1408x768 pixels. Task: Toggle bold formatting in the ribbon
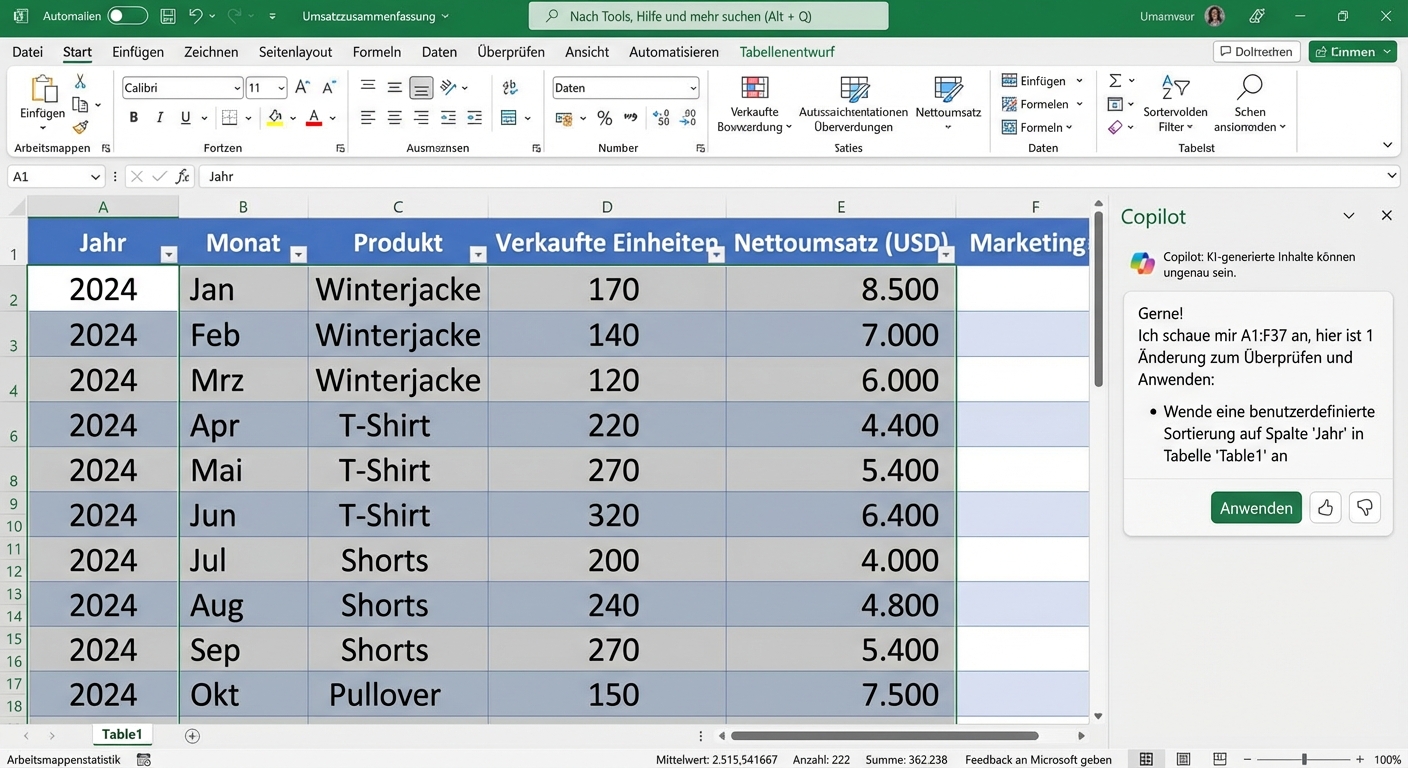point(132,117)
